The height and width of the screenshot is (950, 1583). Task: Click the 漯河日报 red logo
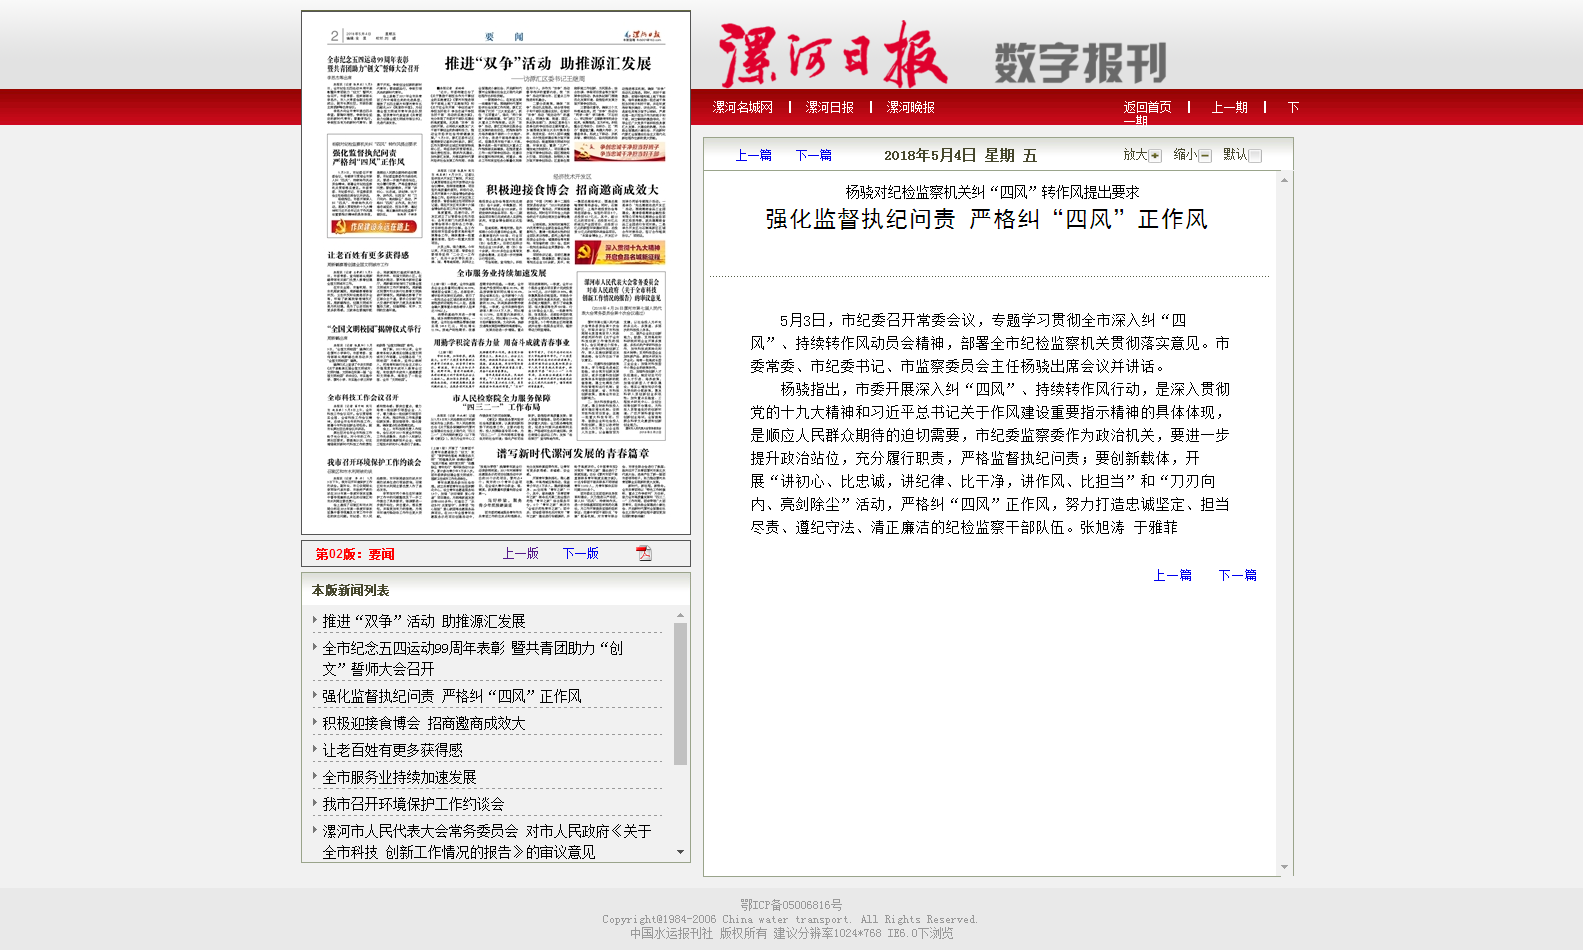tap(832, 55)
